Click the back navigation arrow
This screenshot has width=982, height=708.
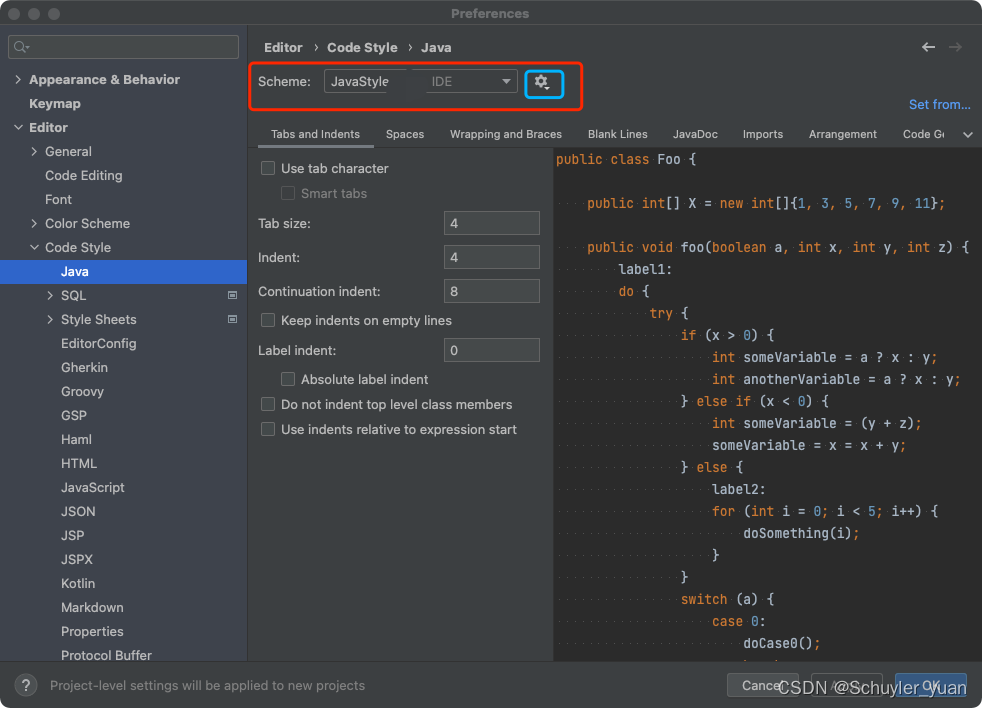click(x=928, y=47)
